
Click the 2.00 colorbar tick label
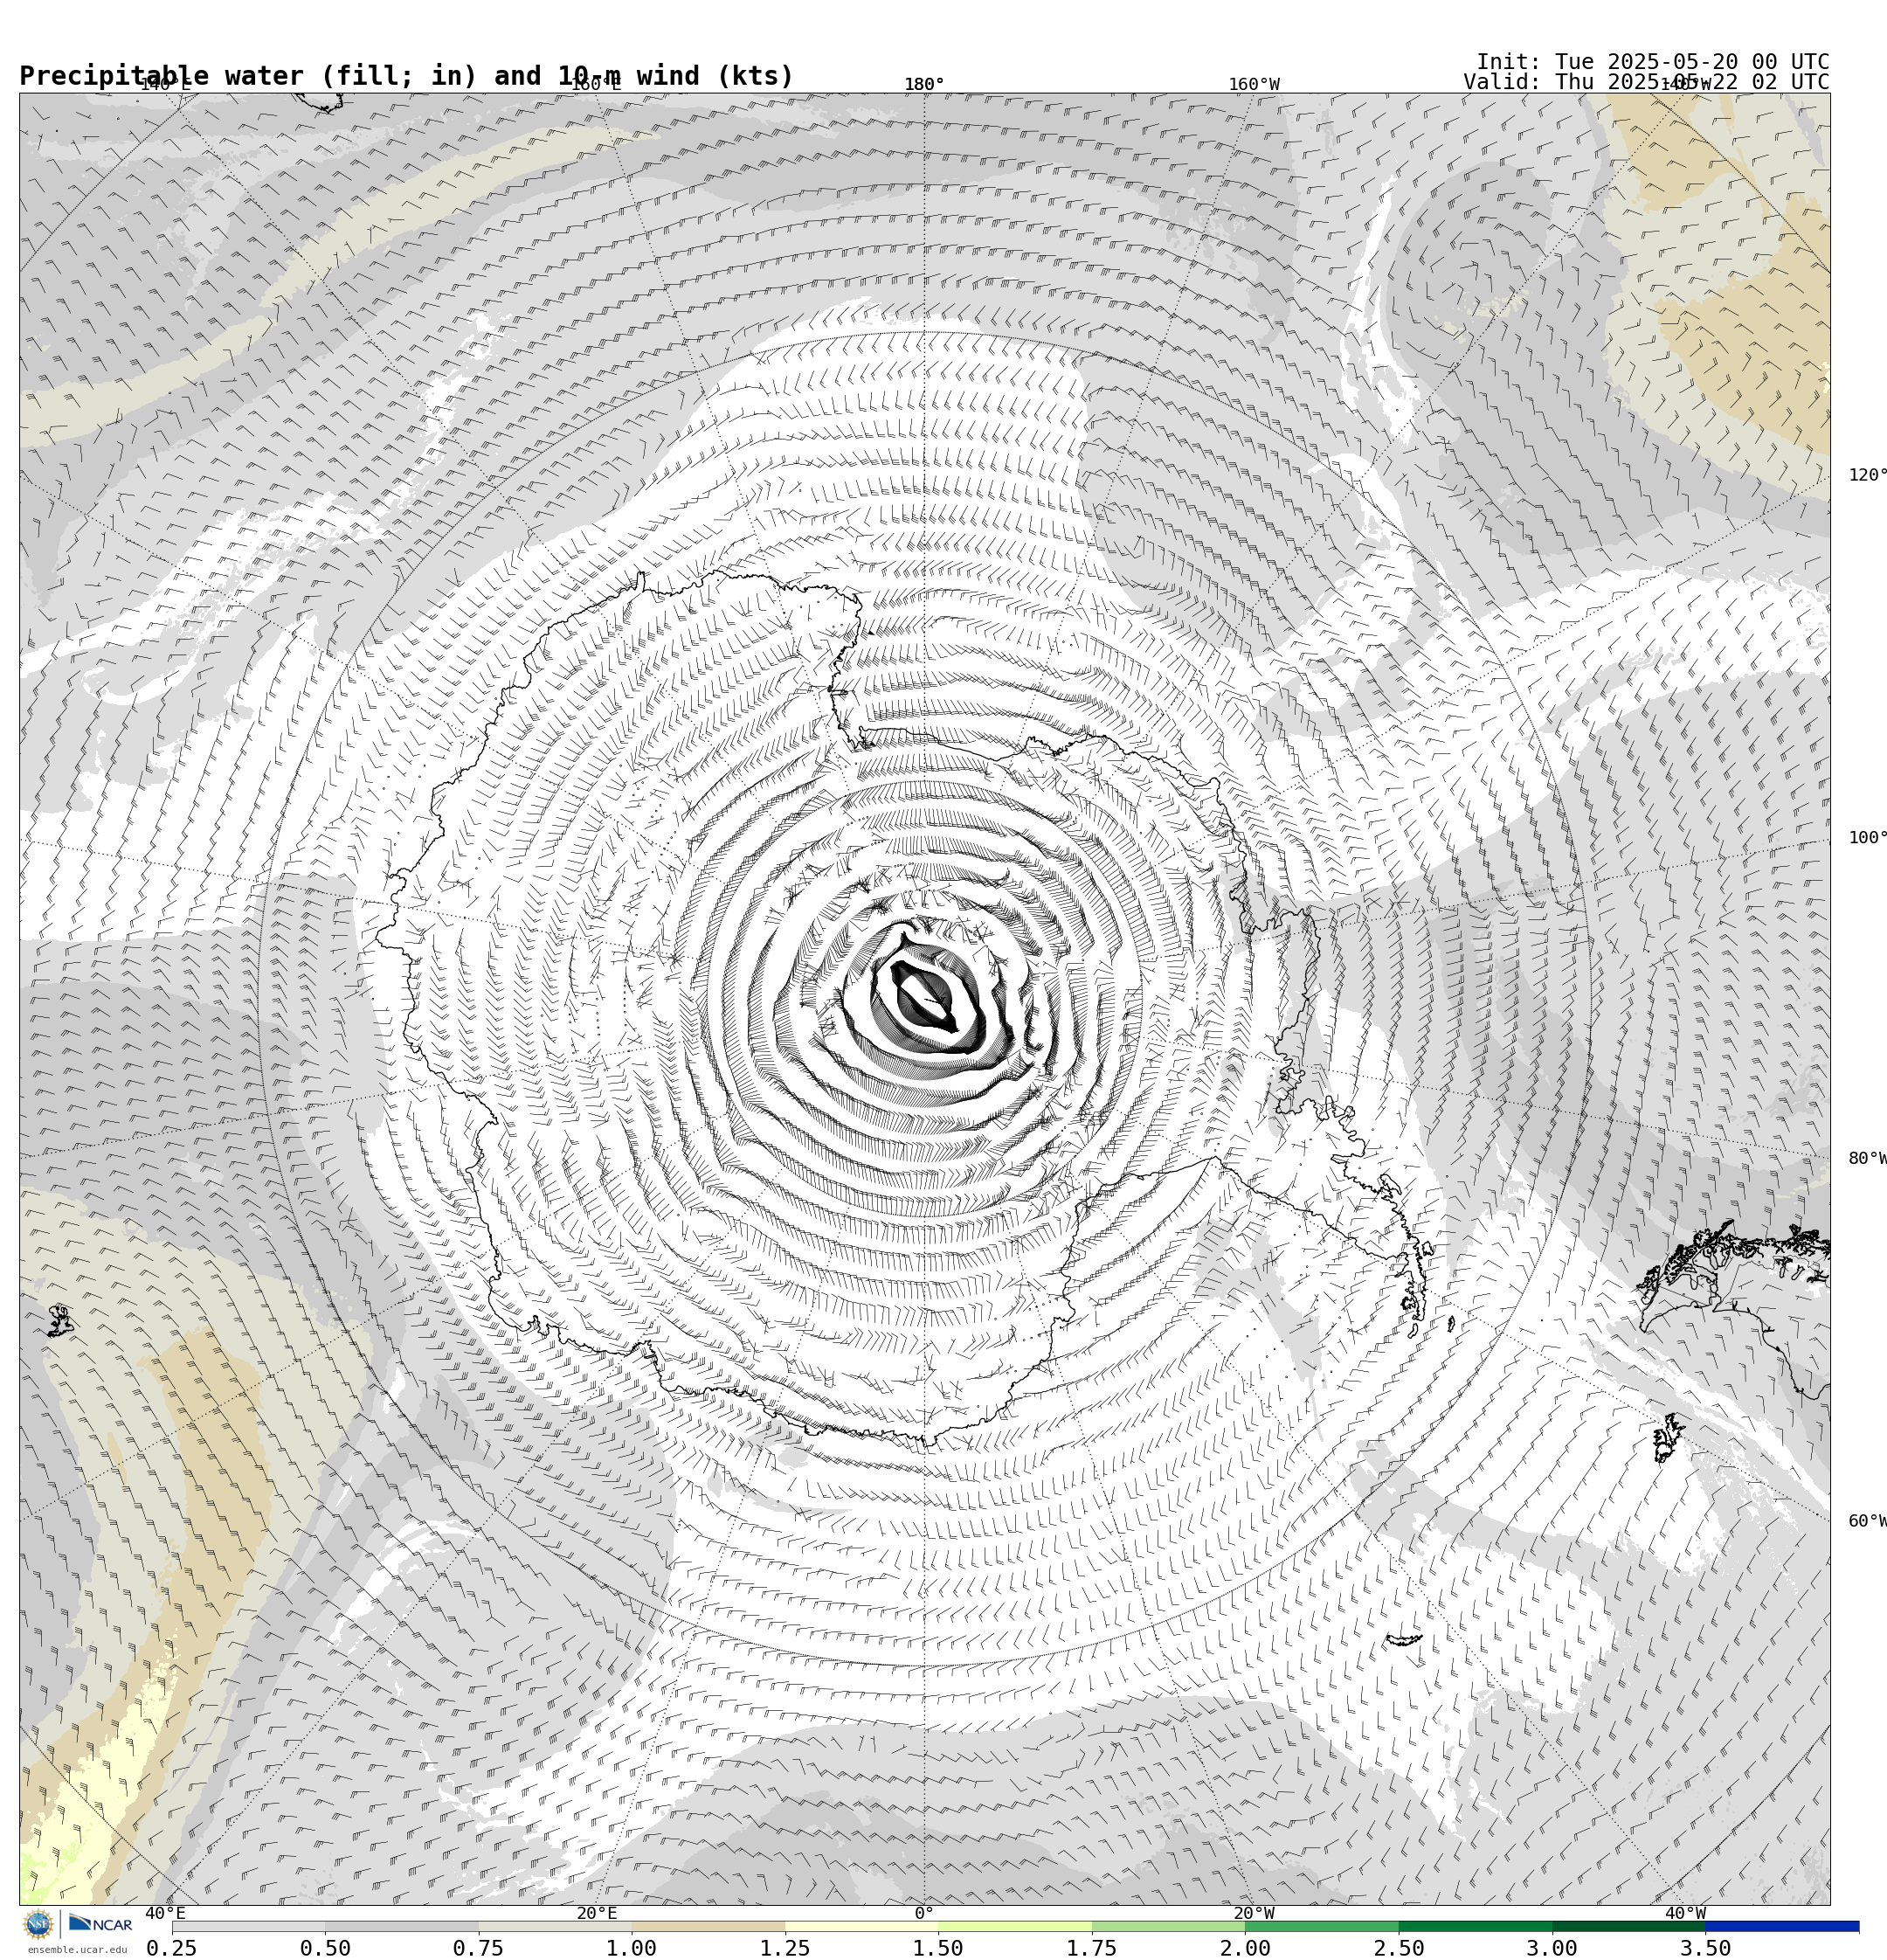(x=1246, y=1948)
